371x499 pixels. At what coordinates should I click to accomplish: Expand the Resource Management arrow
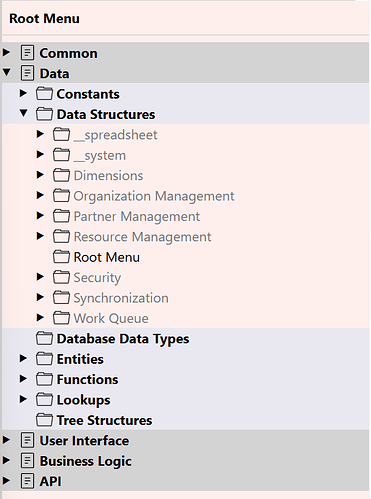pos(40,236)
